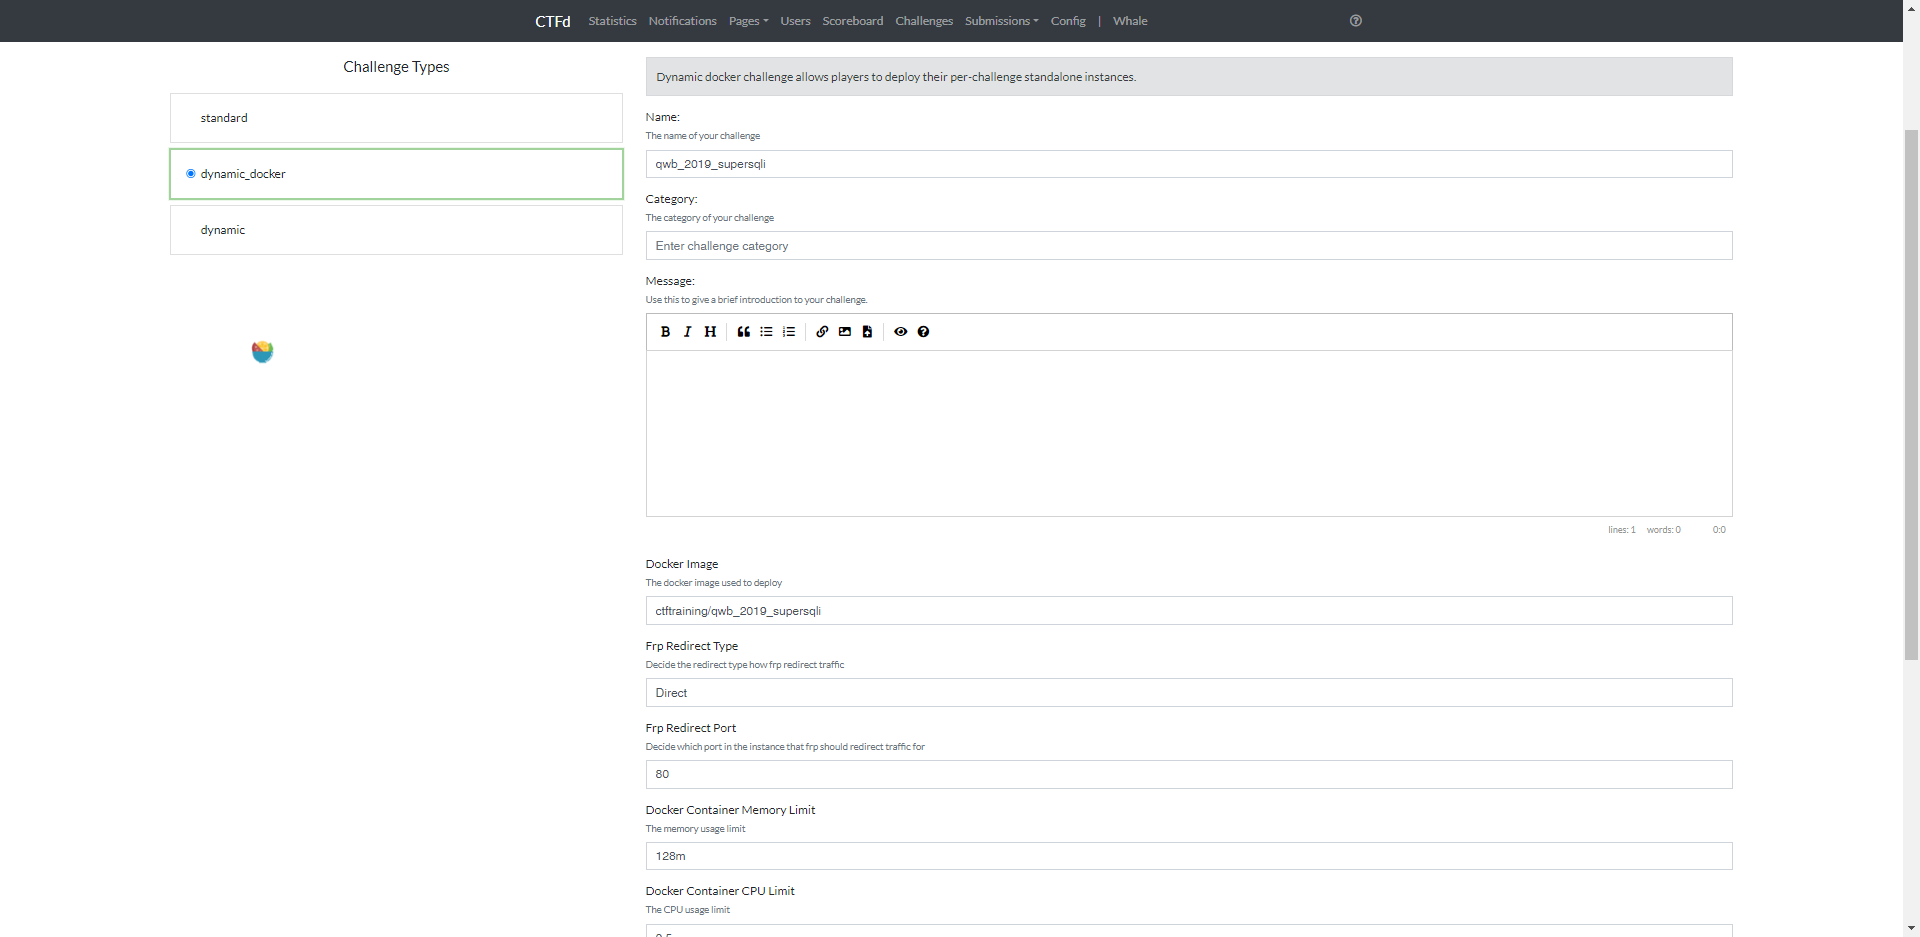Insert heading in message editor
The image size is (1920, 937).
710,332
